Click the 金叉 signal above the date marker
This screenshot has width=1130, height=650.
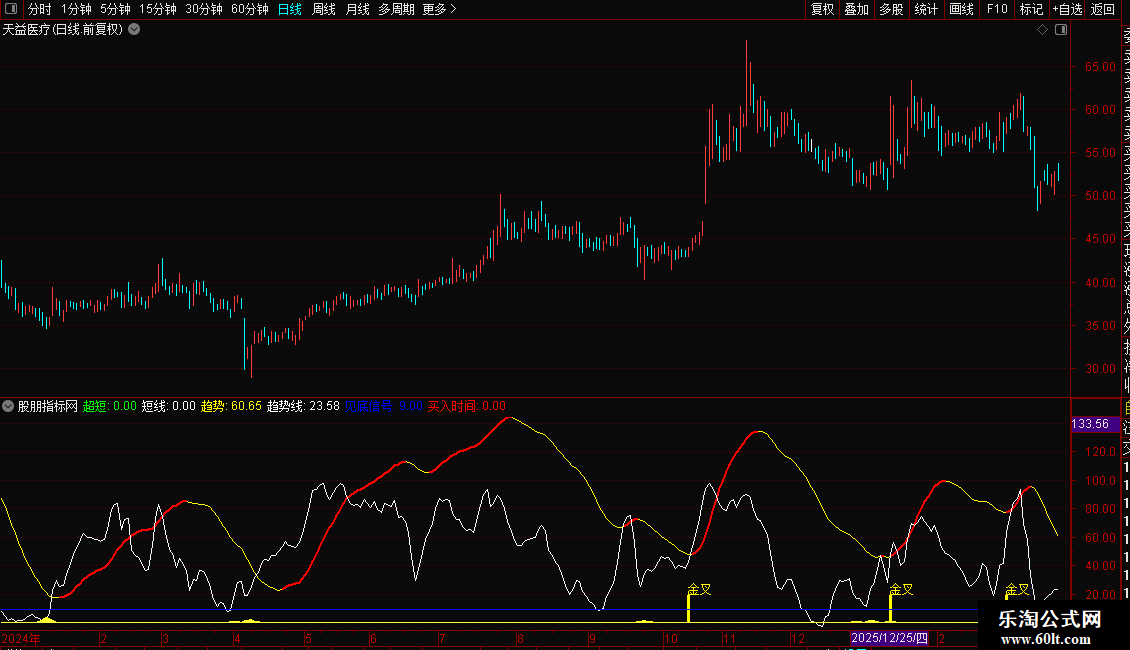(902, 589)
